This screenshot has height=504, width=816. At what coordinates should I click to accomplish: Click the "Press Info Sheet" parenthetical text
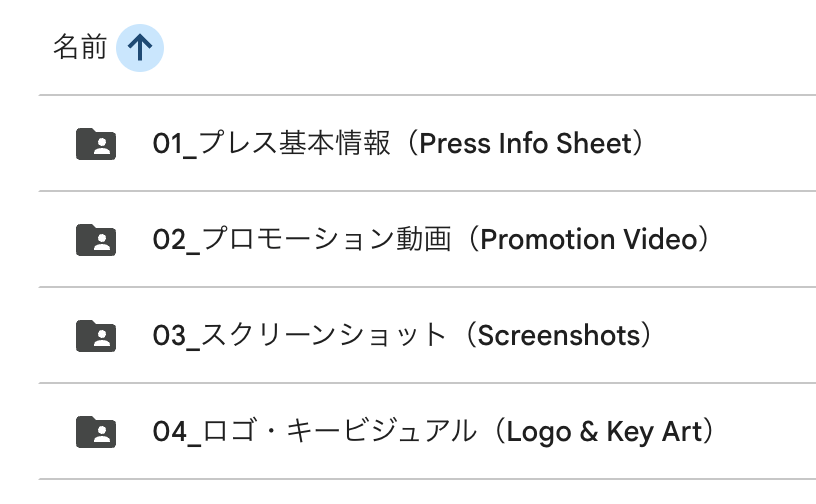526,144
